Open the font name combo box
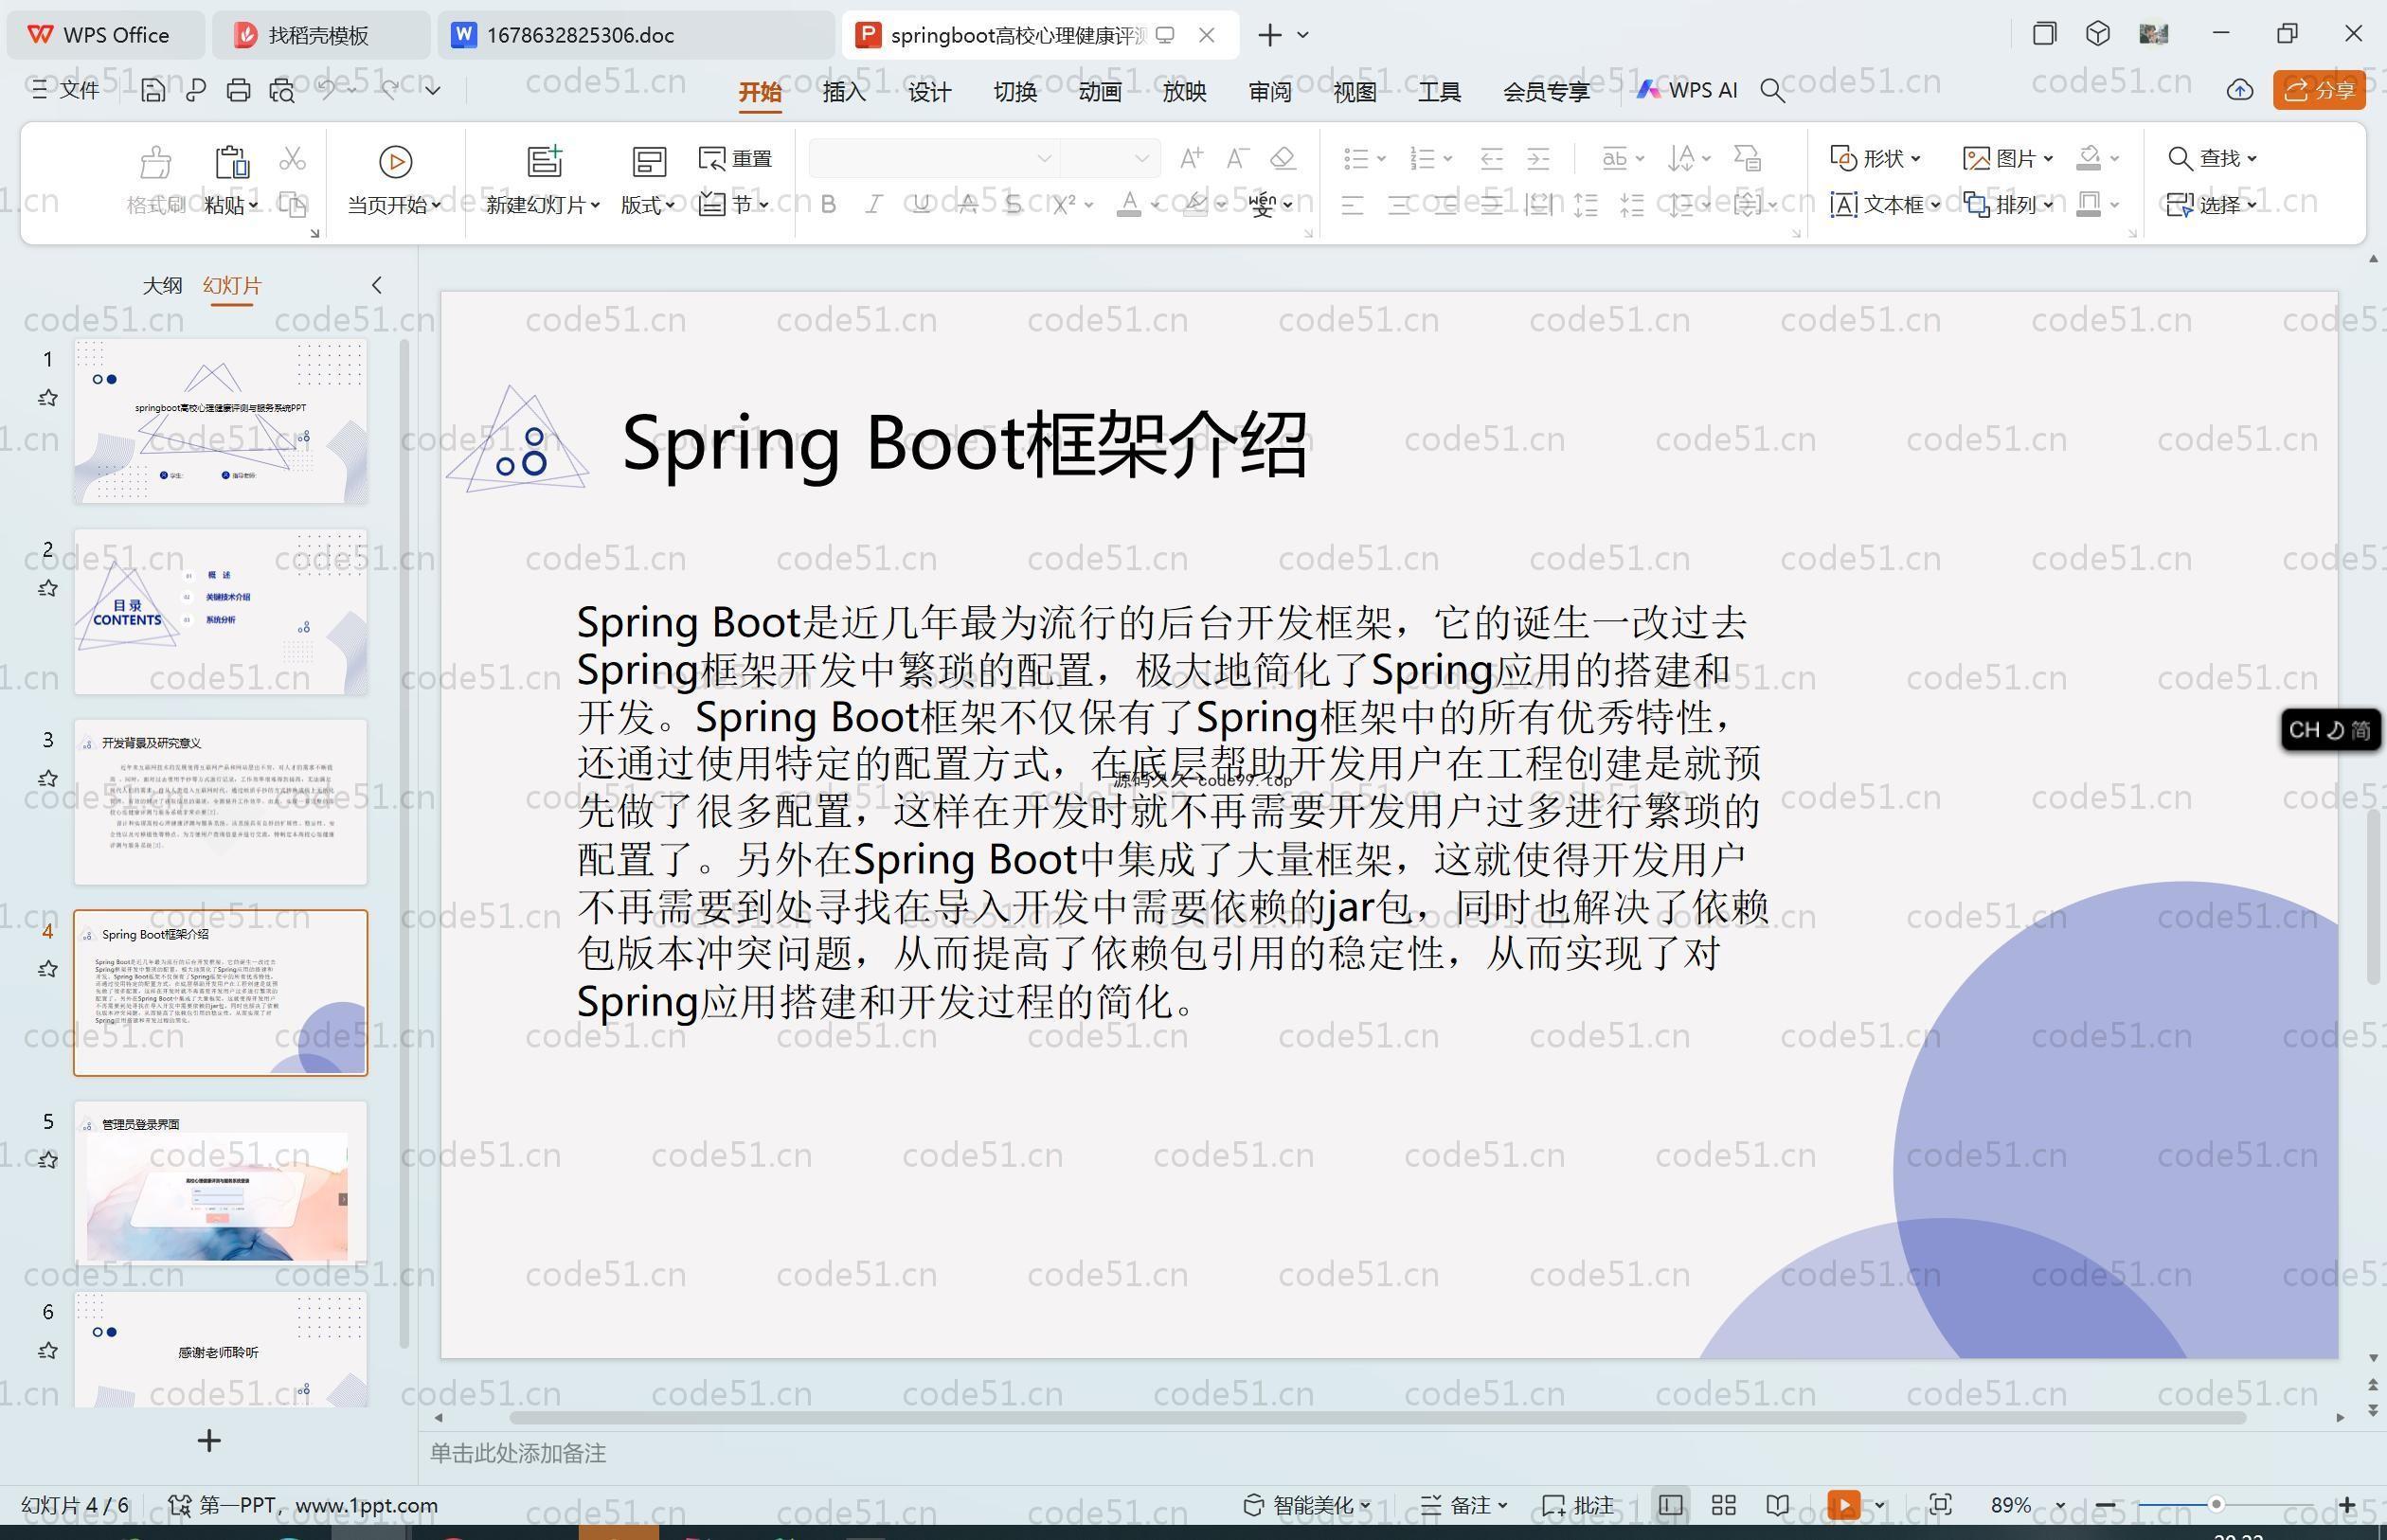This screenshot has height=1540, width=2387. (933, 158)
